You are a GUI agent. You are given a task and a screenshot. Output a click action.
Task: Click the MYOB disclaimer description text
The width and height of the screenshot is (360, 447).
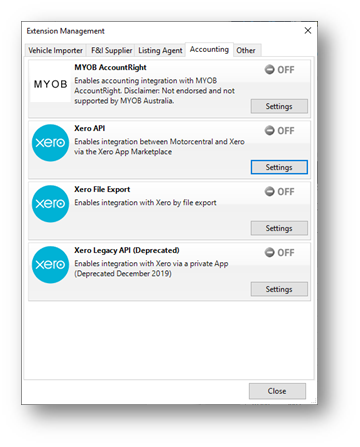click(x=154, y=91)
